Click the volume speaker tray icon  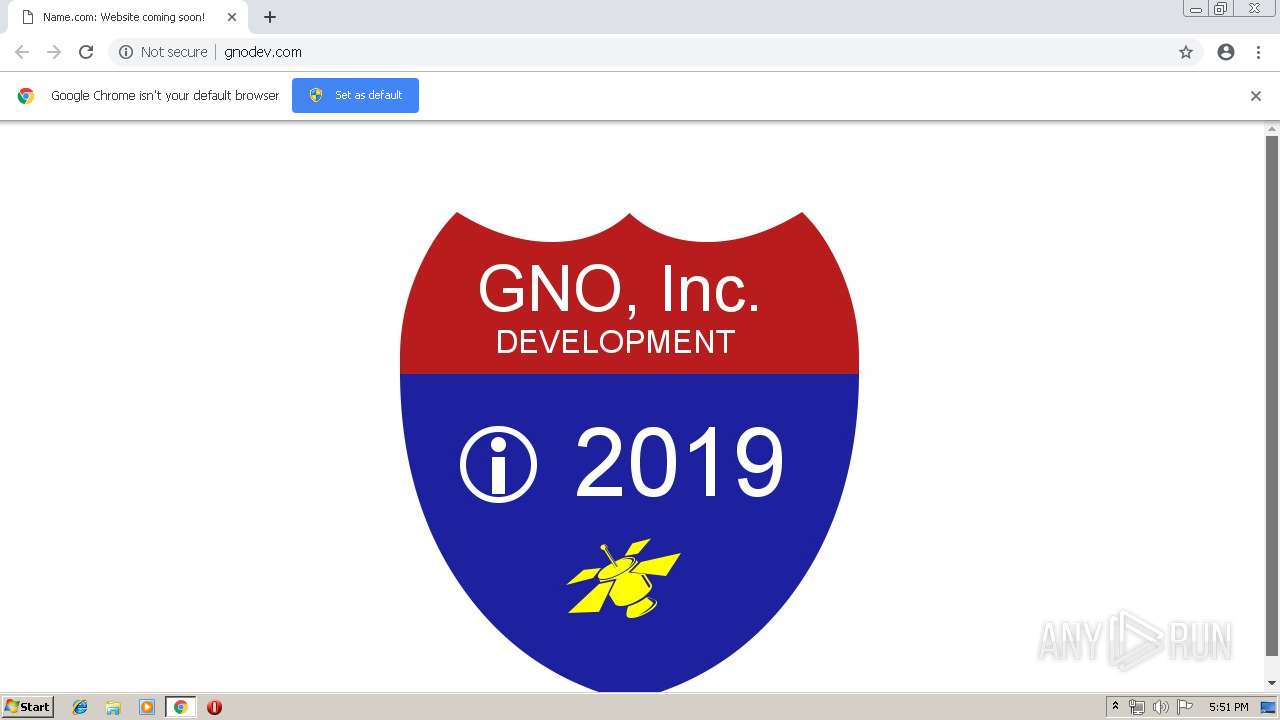(x=1161, y=707)
